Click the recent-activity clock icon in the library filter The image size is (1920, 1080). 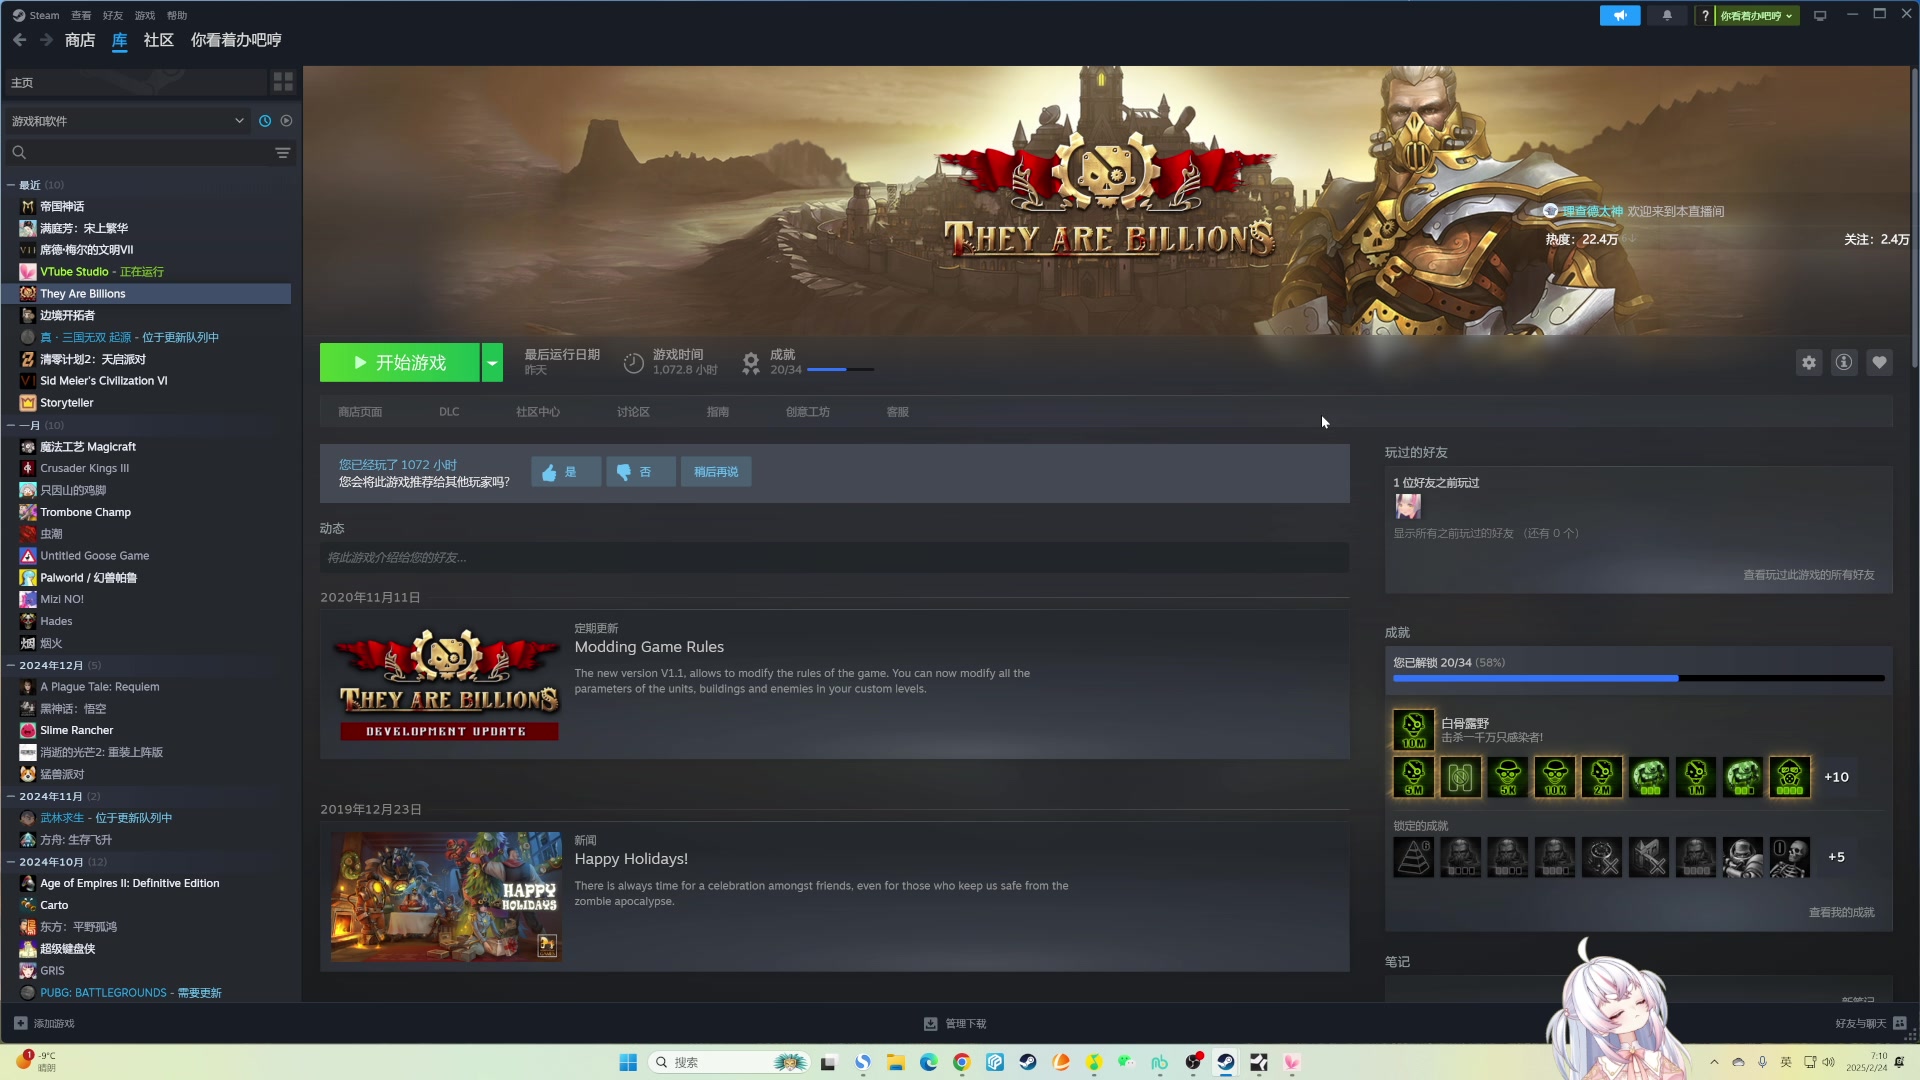point(265,121)
